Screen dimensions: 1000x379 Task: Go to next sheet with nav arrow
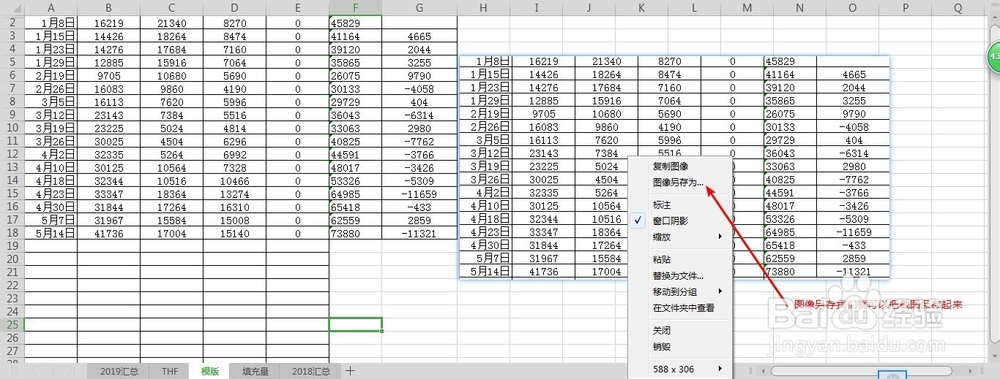click(x=52, y=371)
